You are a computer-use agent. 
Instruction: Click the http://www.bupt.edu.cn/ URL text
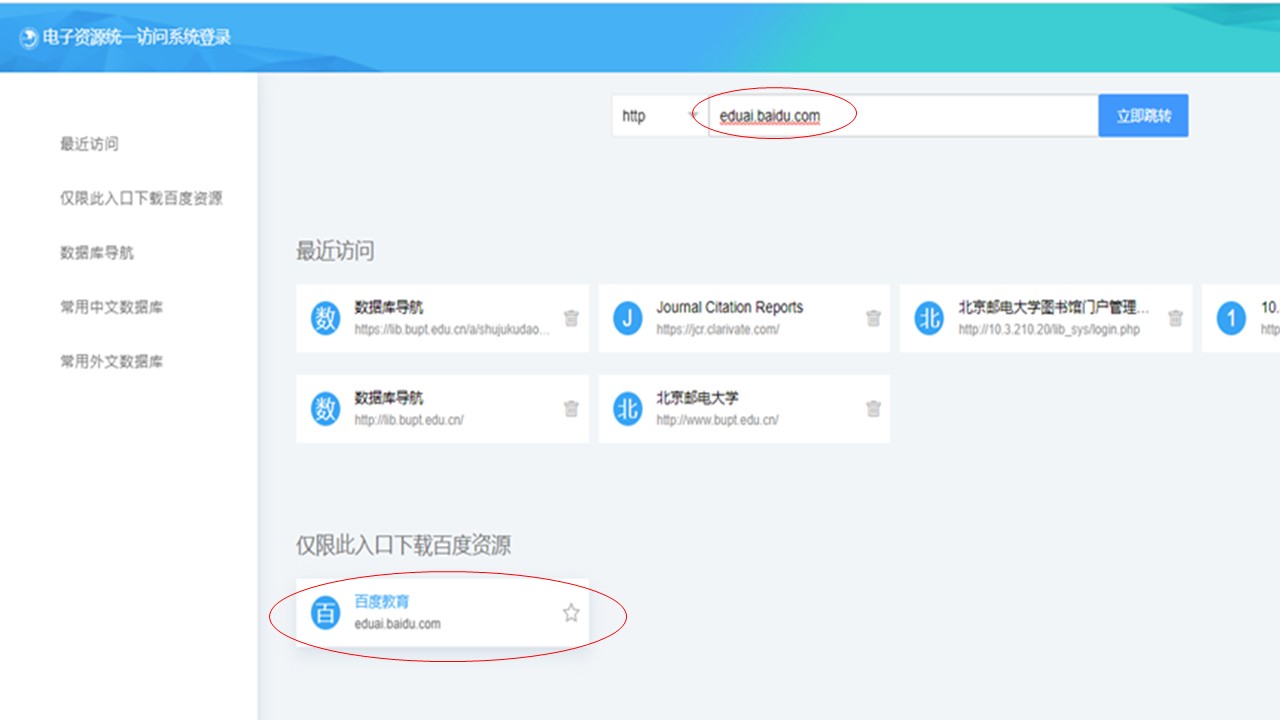click(717, 420)
